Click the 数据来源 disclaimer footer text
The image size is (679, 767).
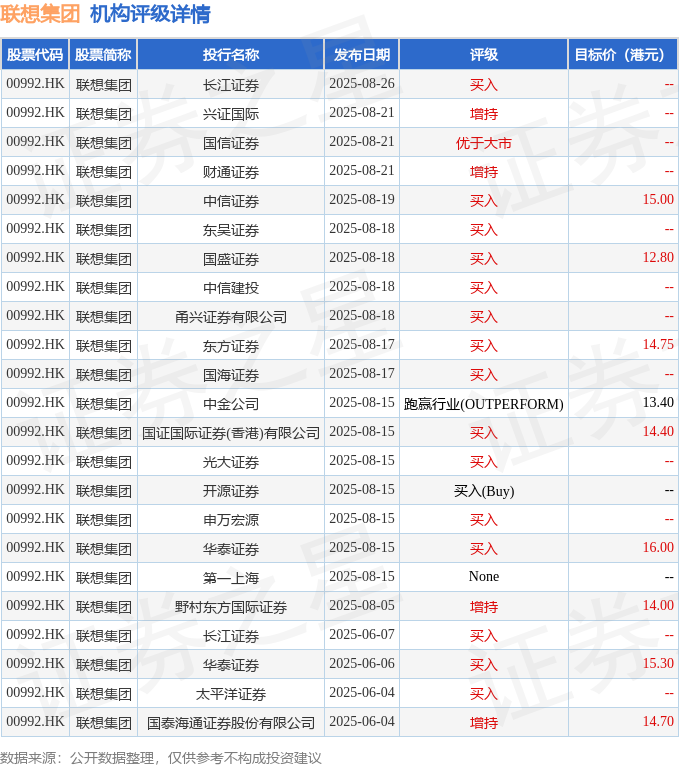coord(160,758)
